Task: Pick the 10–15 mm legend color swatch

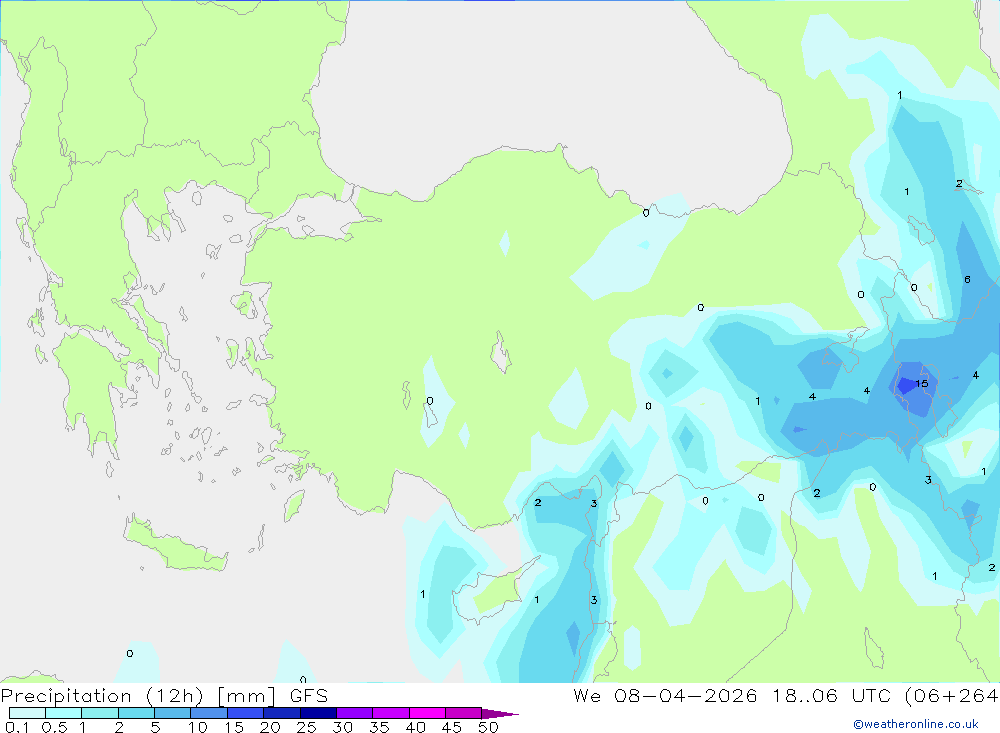Action: click(209, 713)
